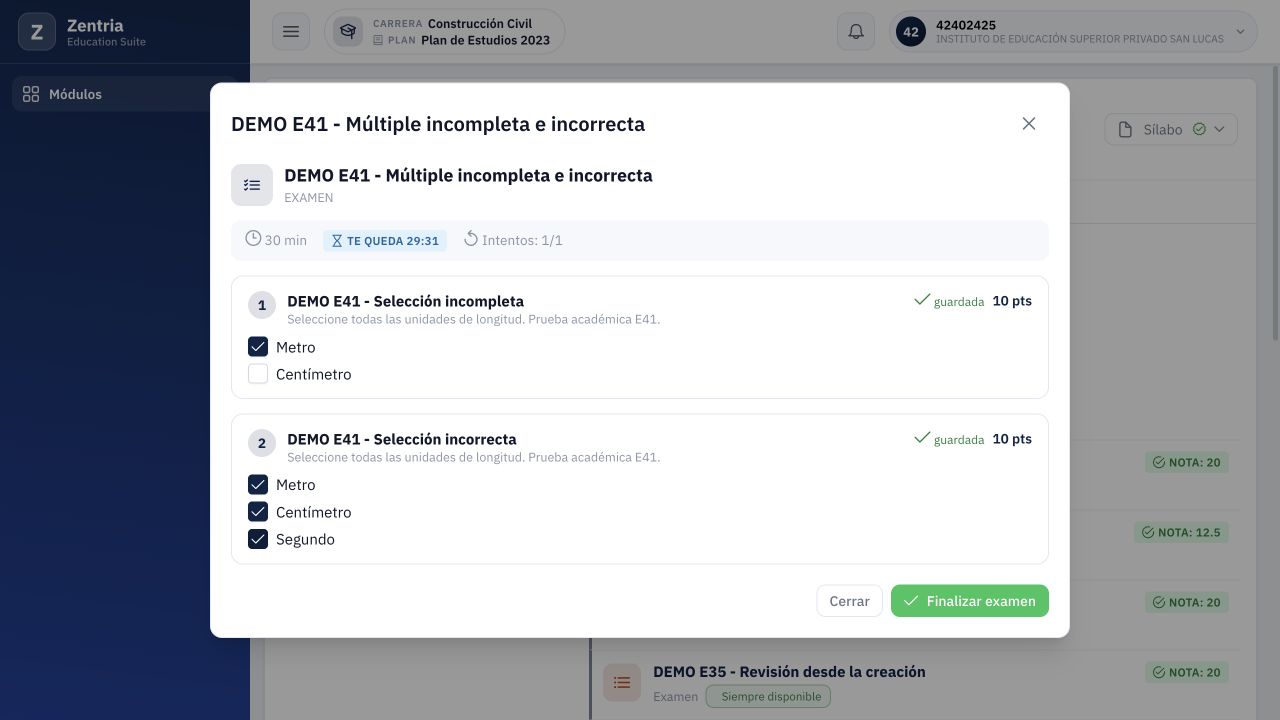Click the Cerrar button
This screenshot has height=720, width=1280.
click(x=849, y=601)
